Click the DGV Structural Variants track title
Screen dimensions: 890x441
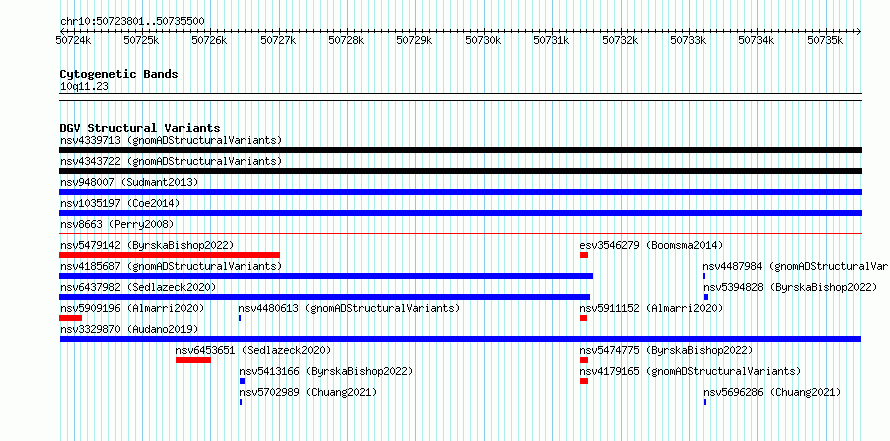coord(140,128)
